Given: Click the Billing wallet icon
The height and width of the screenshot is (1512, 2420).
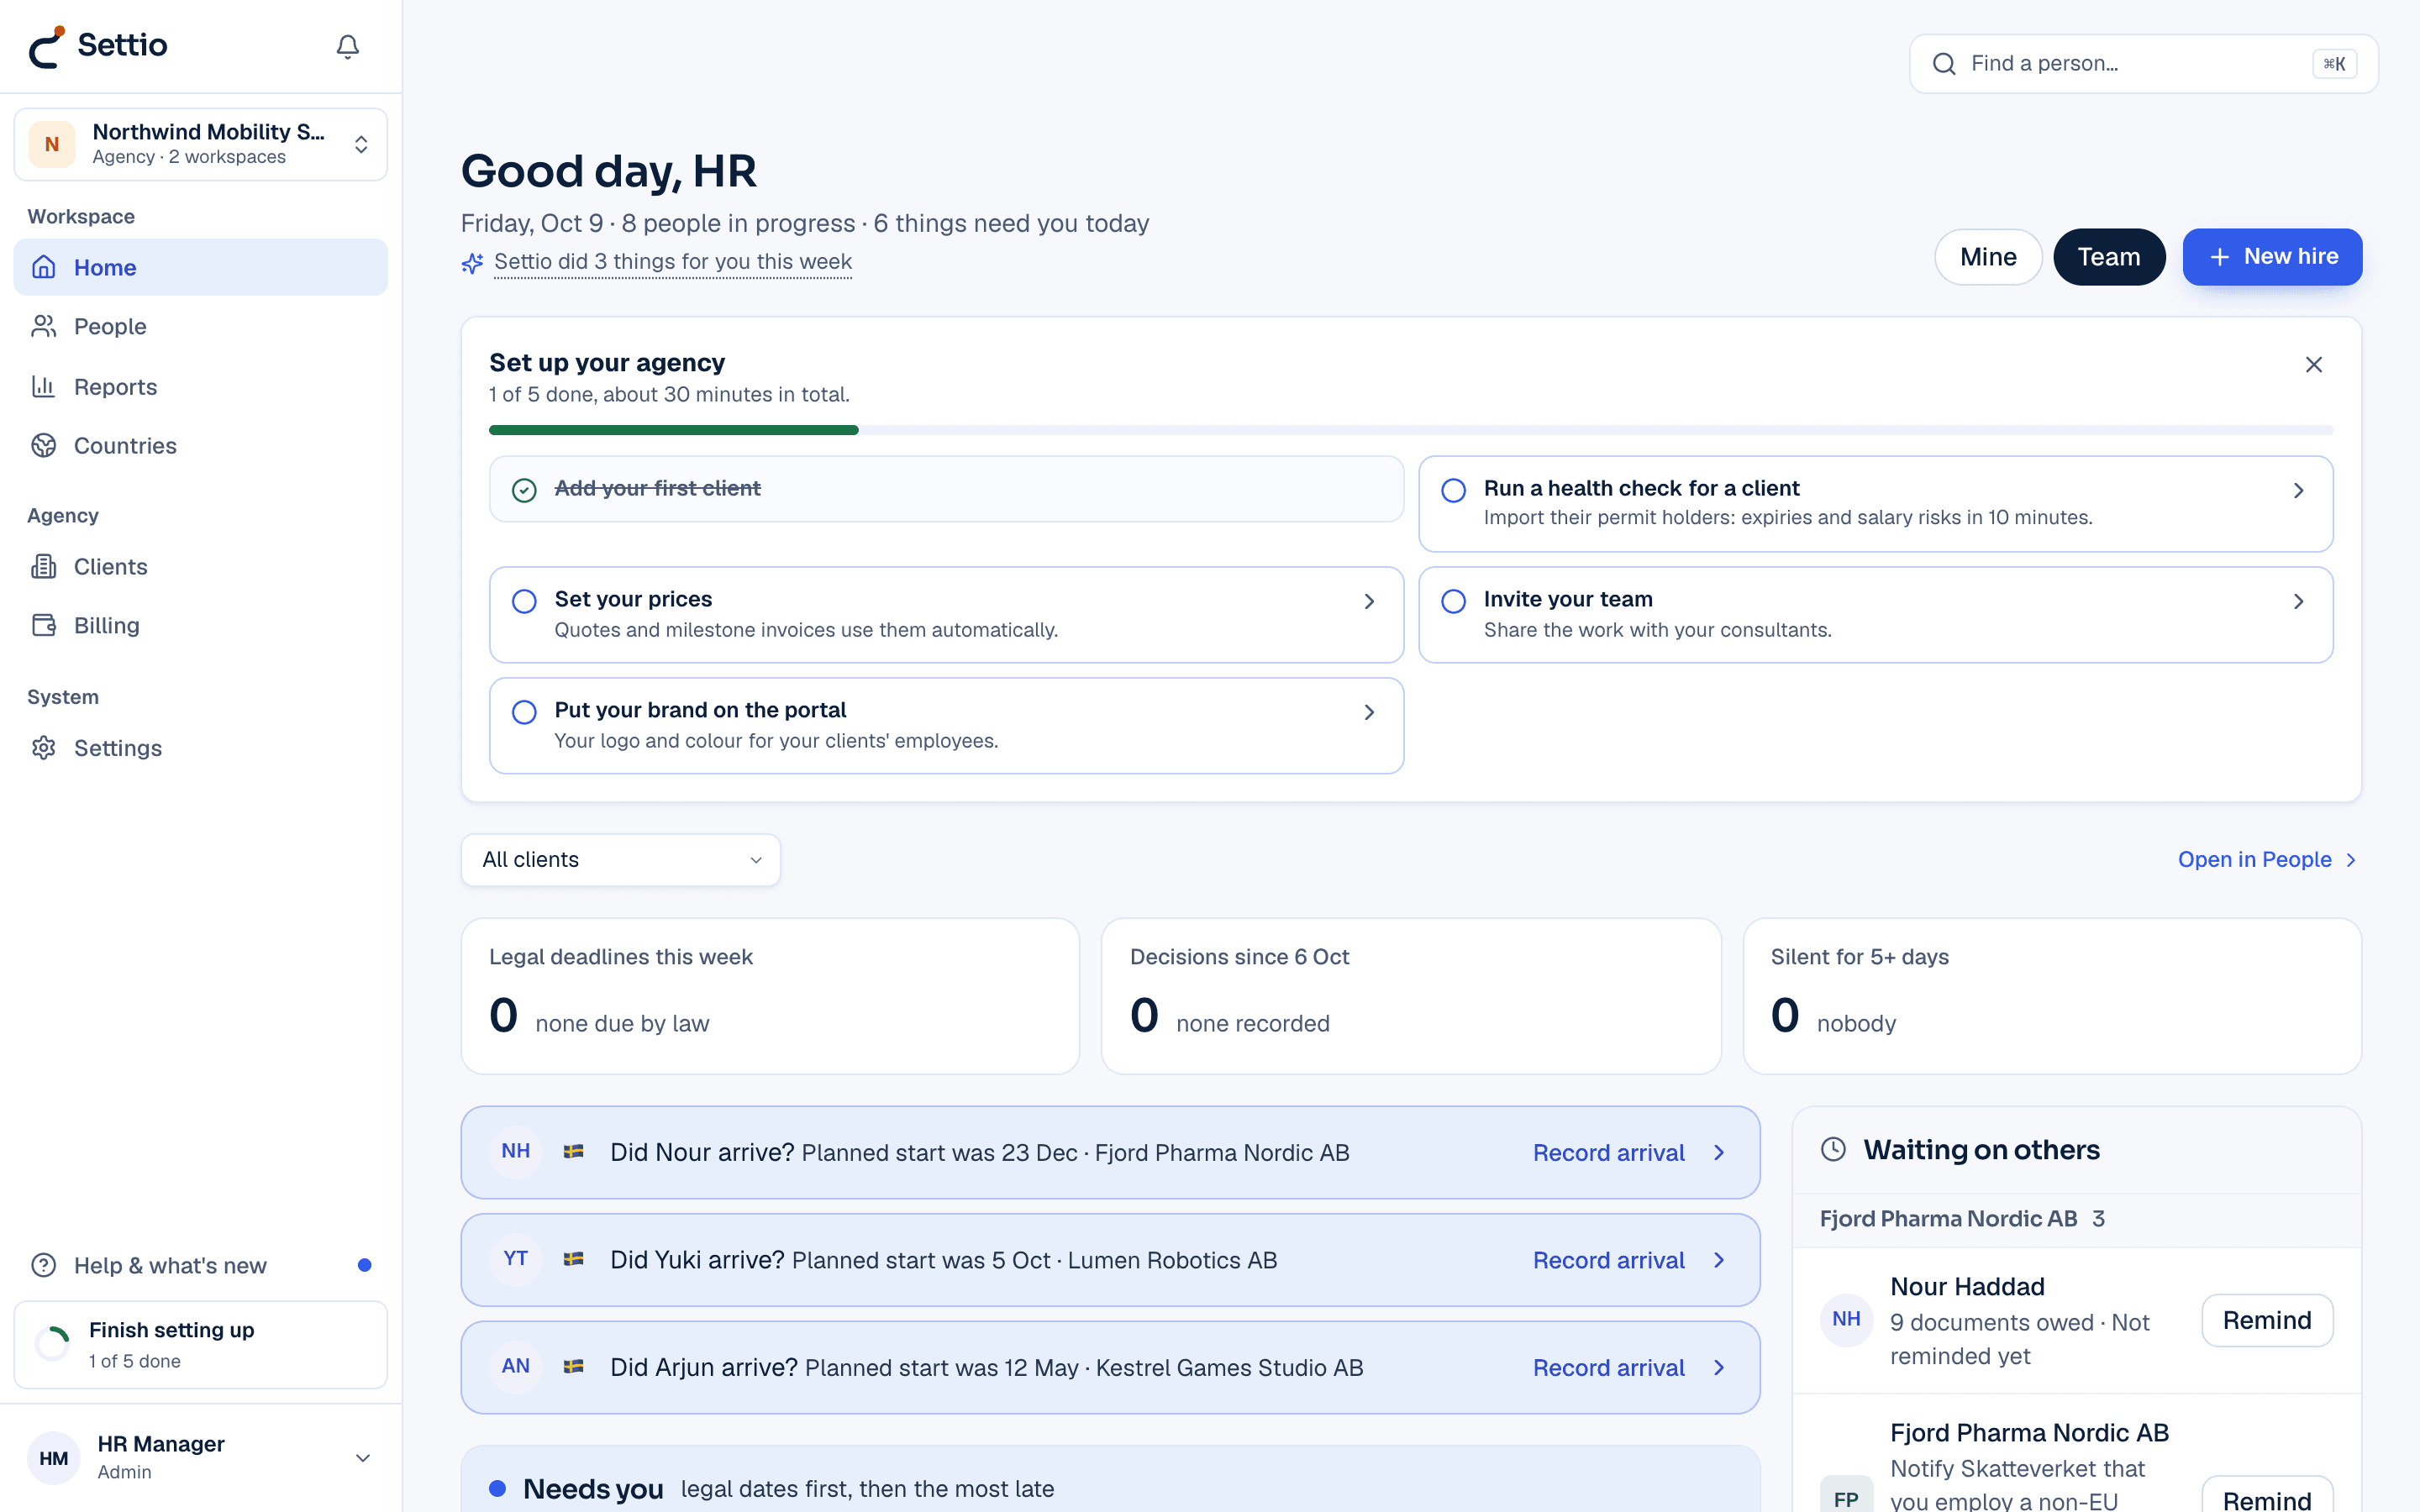Looking at the screenshot, I should pyautogui.click(x=43, y=625).
